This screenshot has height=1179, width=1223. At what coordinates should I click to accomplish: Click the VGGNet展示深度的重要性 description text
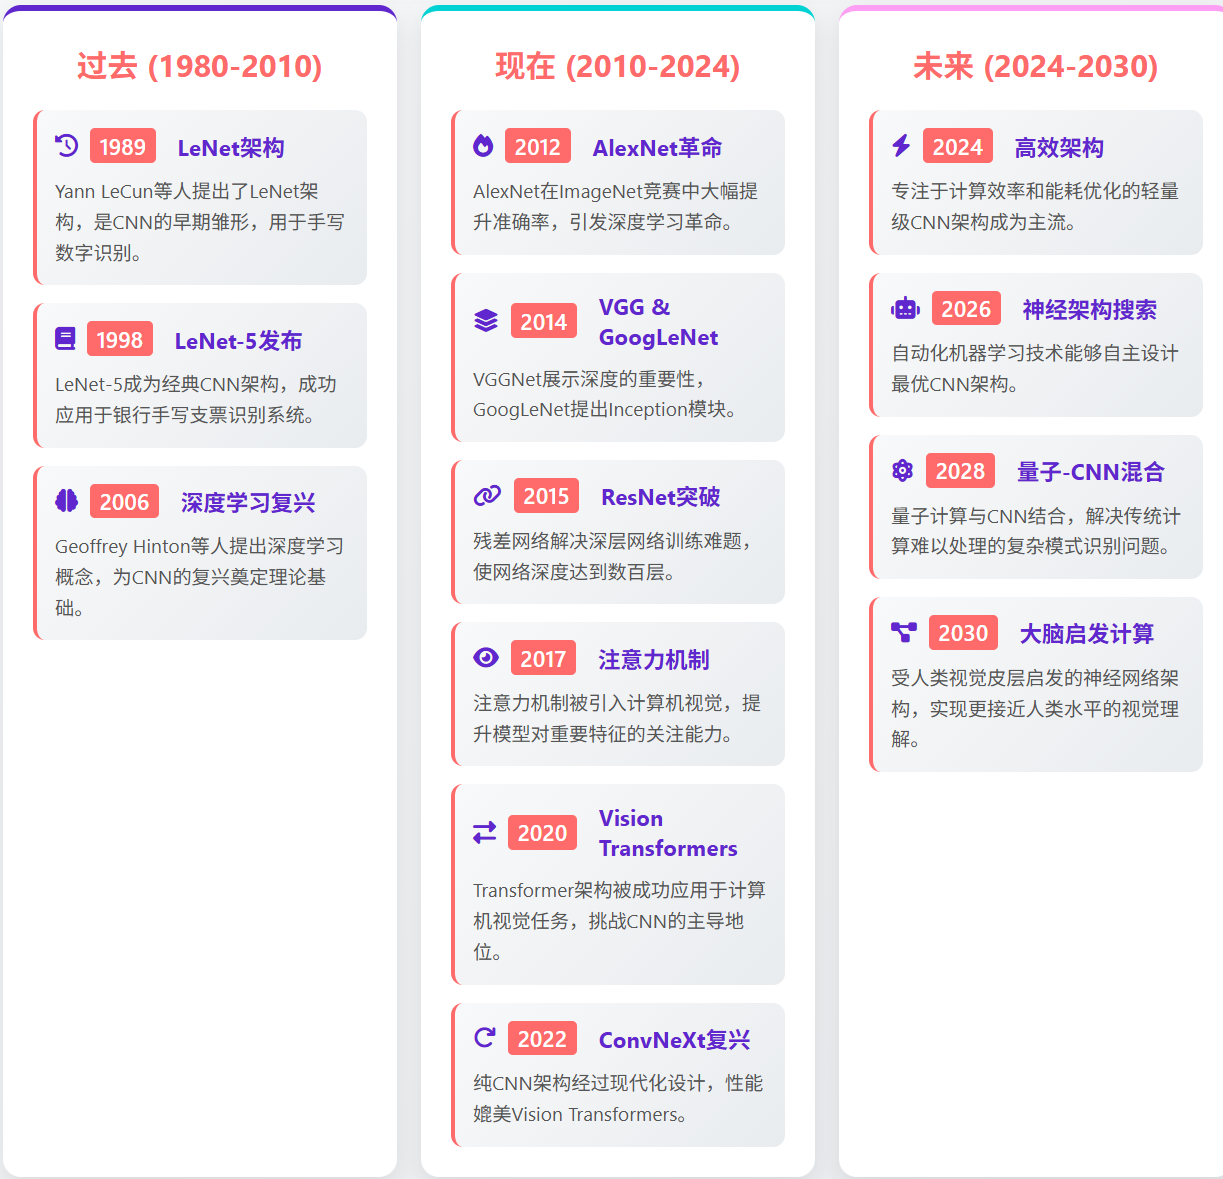tap(606, 394)
